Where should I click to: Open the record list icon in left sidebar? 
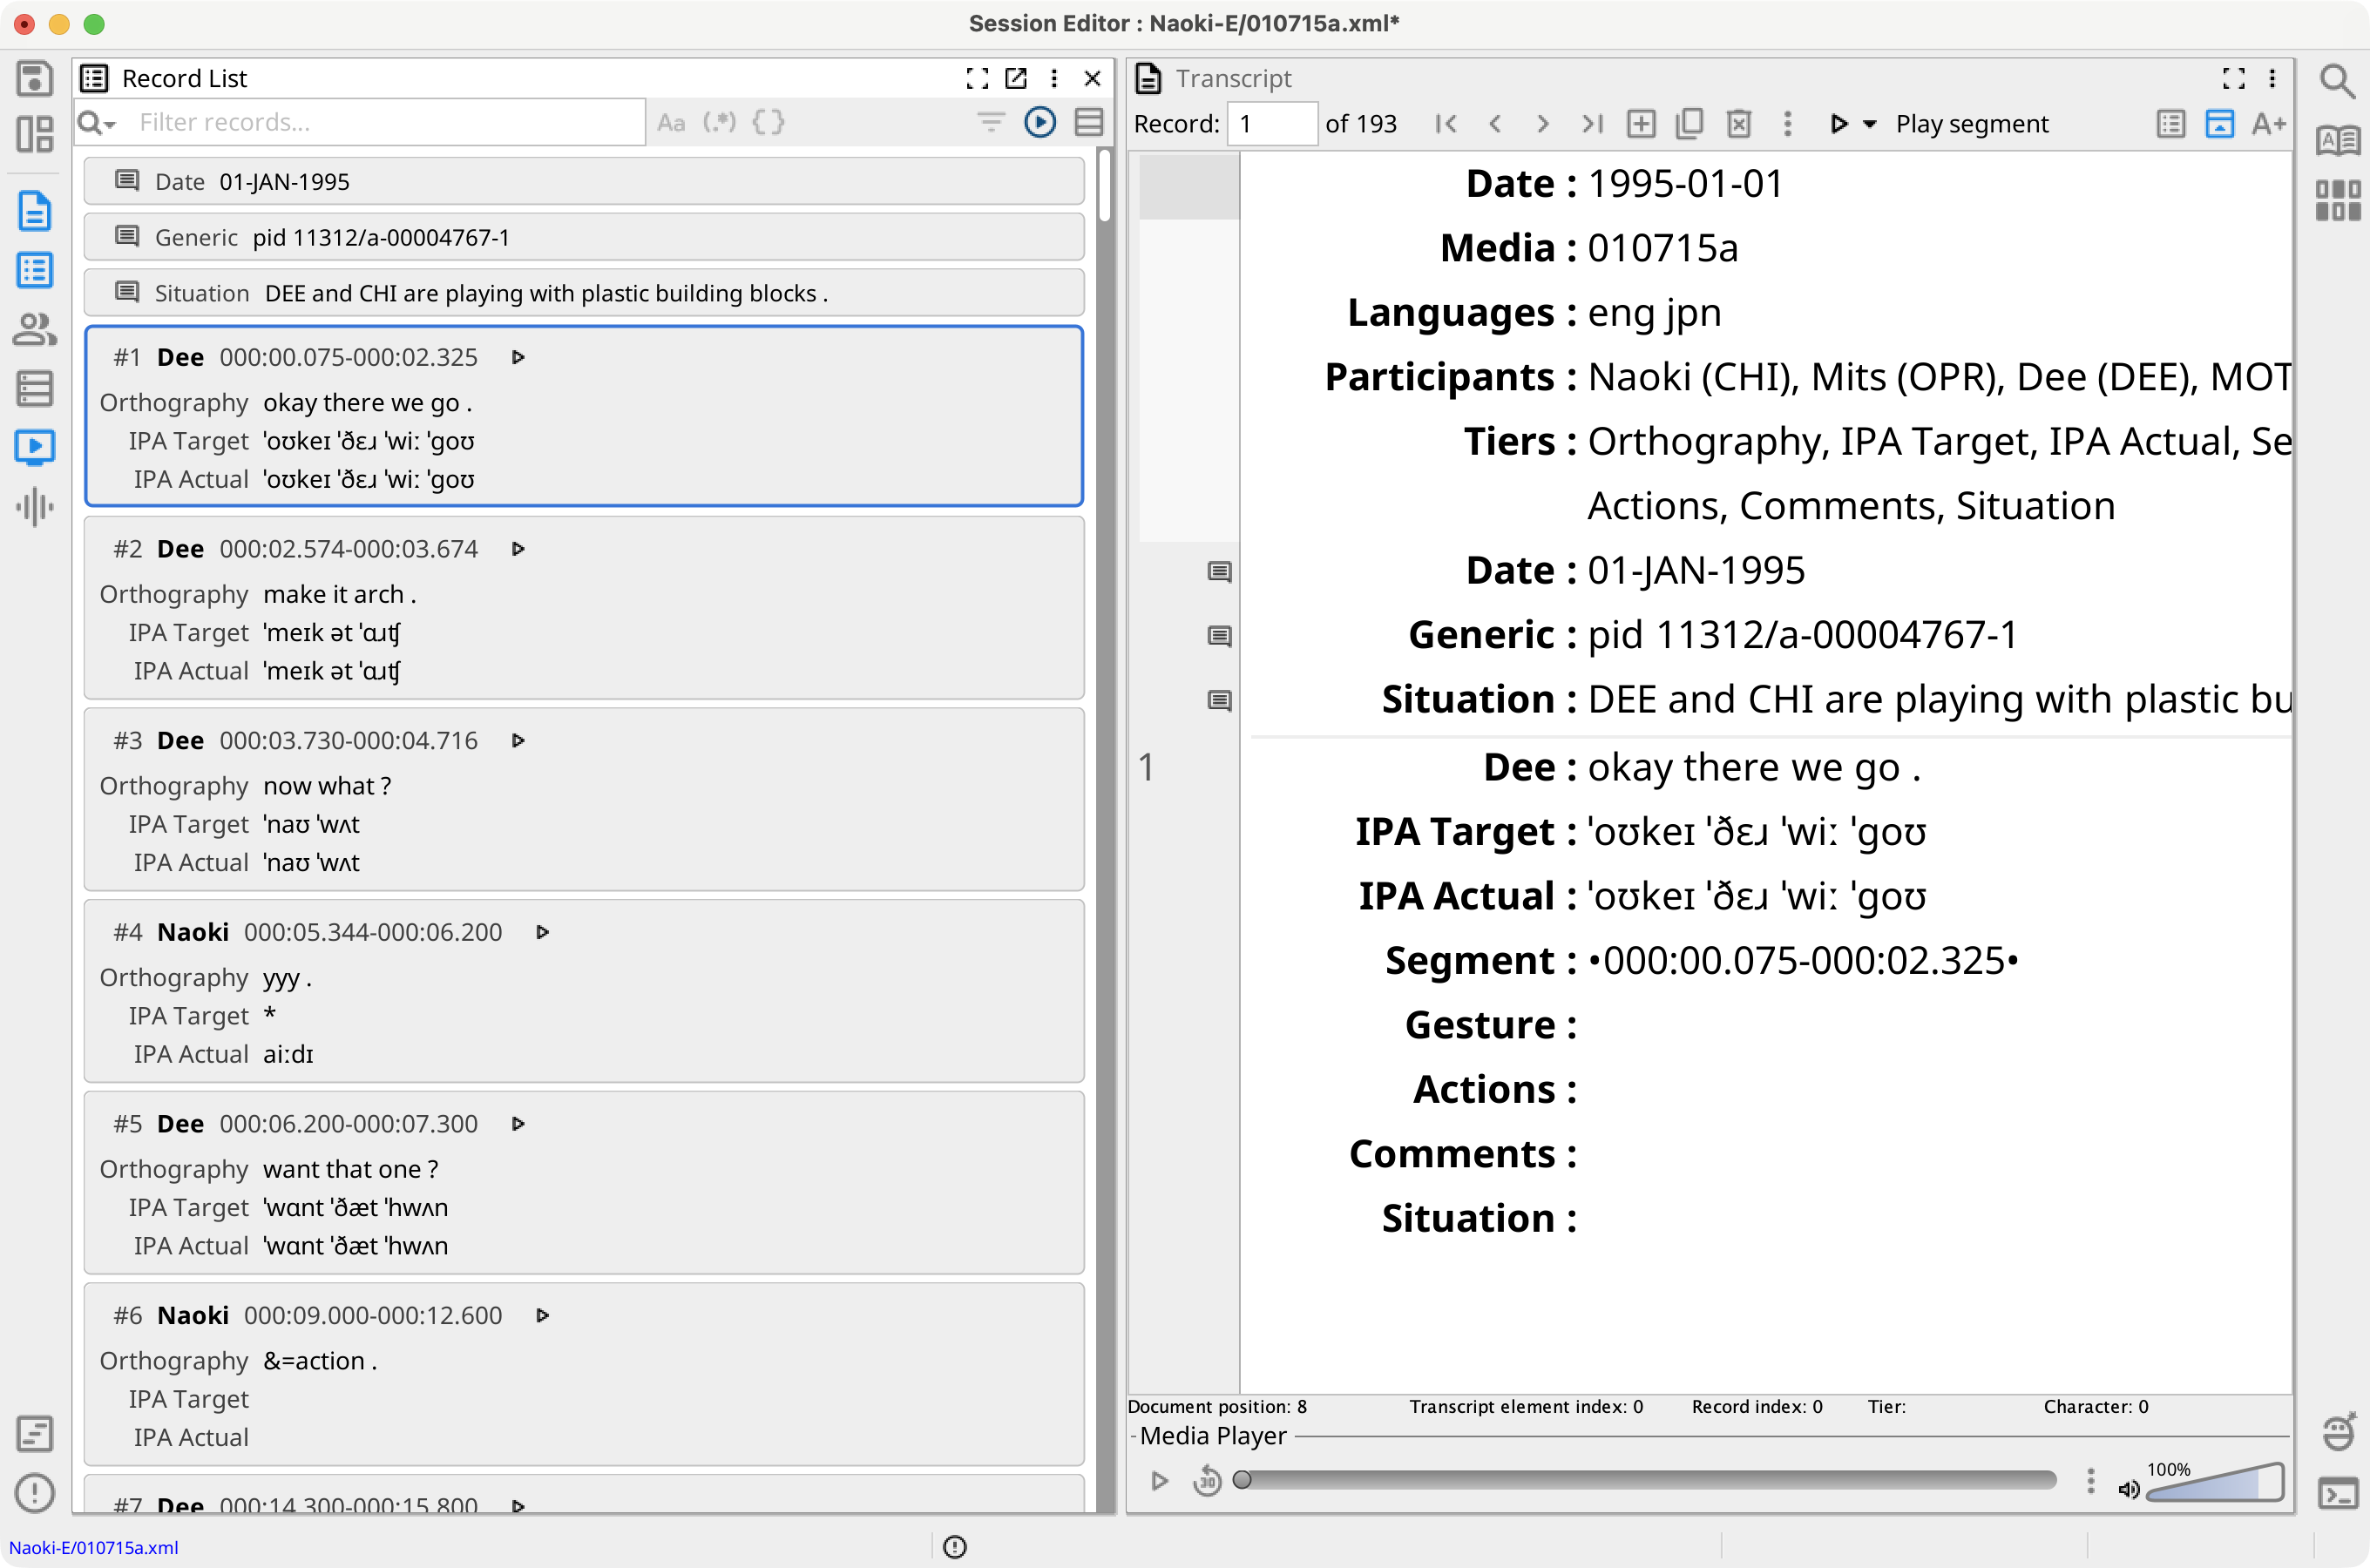(x=34, y=270)
